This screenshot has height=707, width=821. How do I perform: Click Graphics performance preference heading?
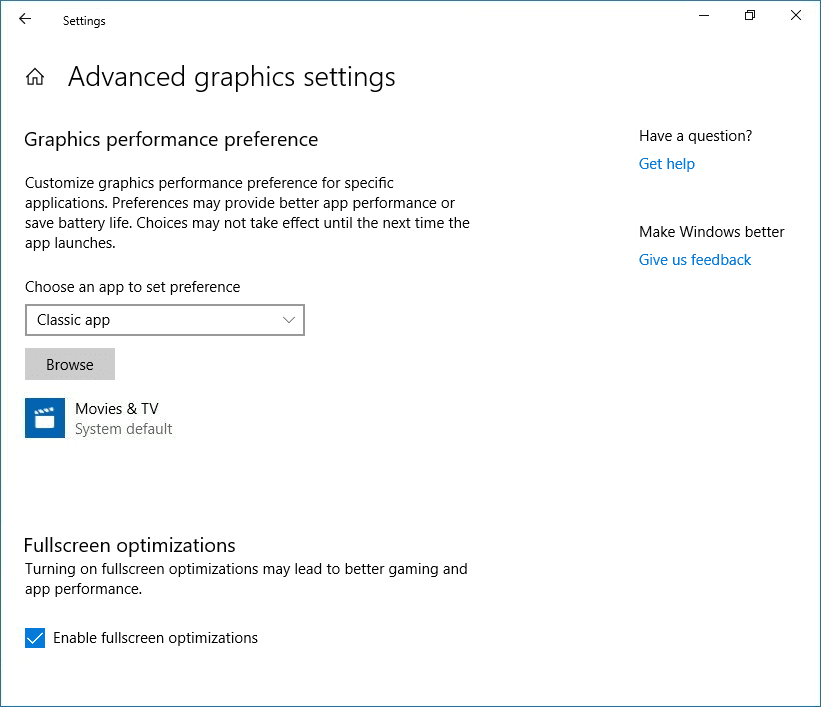(x=171, y=140)
